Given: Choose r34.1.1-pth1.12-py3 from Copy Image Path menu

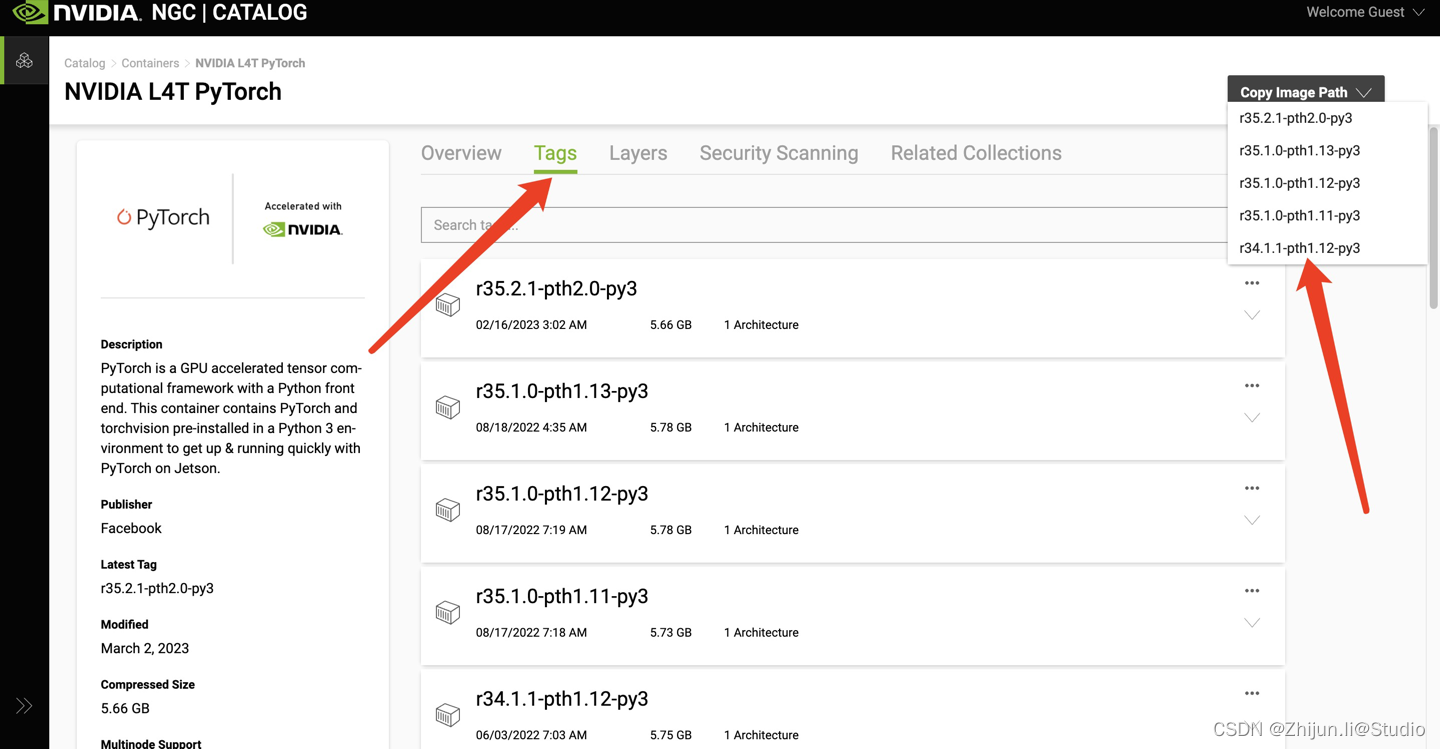Looking at the screenshot, I should [x=1328, y=248].
